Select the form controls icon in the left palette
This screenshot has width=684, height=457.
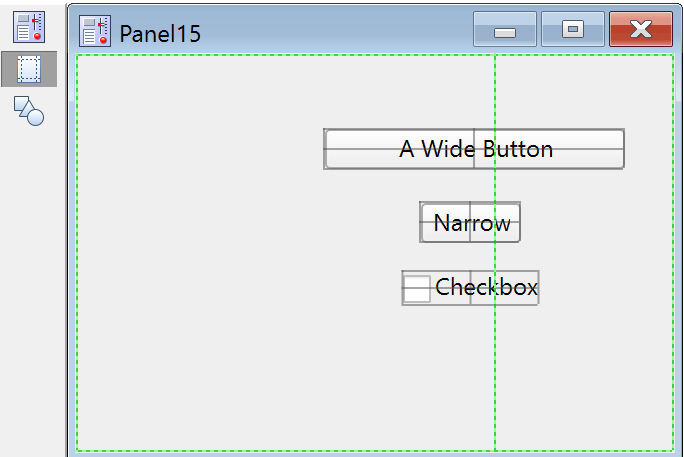(28, 27)
